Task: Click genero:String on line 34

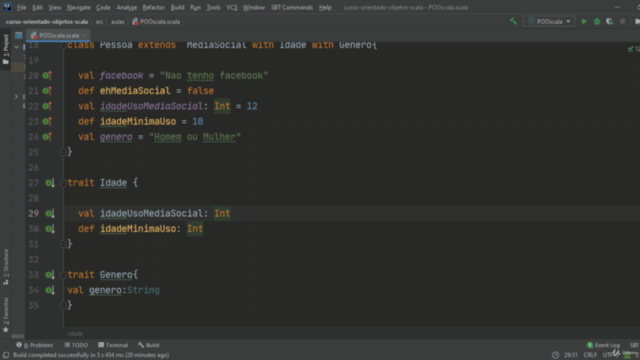Action: pyautogui.click(x=124, y=290)
